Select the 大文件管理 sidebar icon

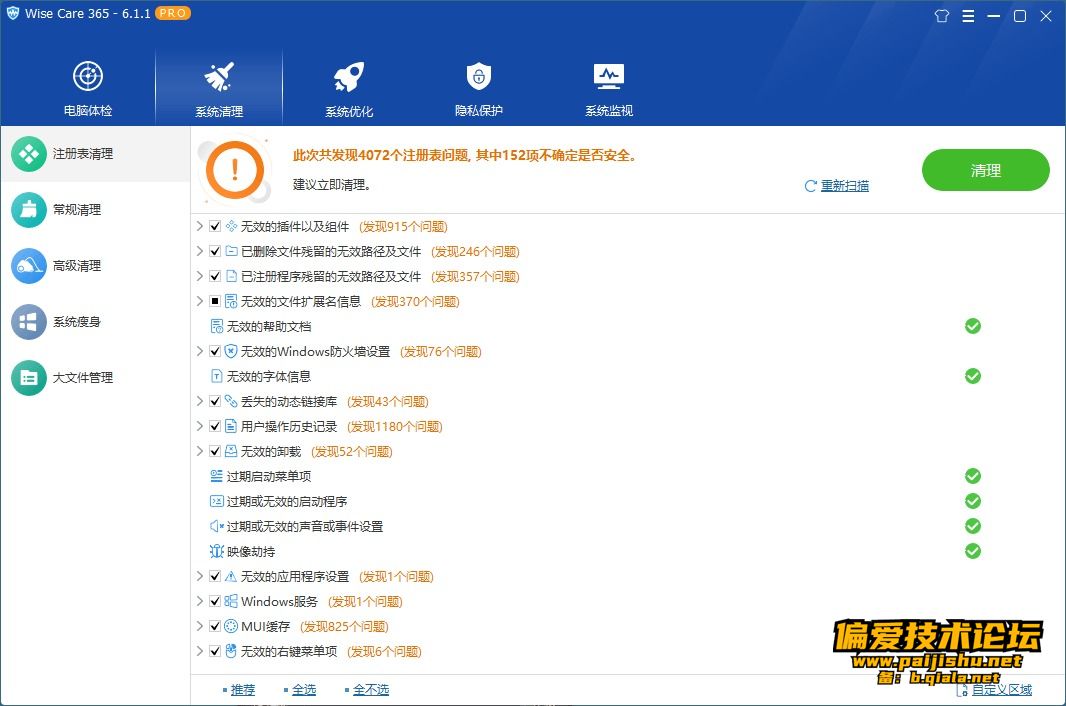(x=29, y=377)
